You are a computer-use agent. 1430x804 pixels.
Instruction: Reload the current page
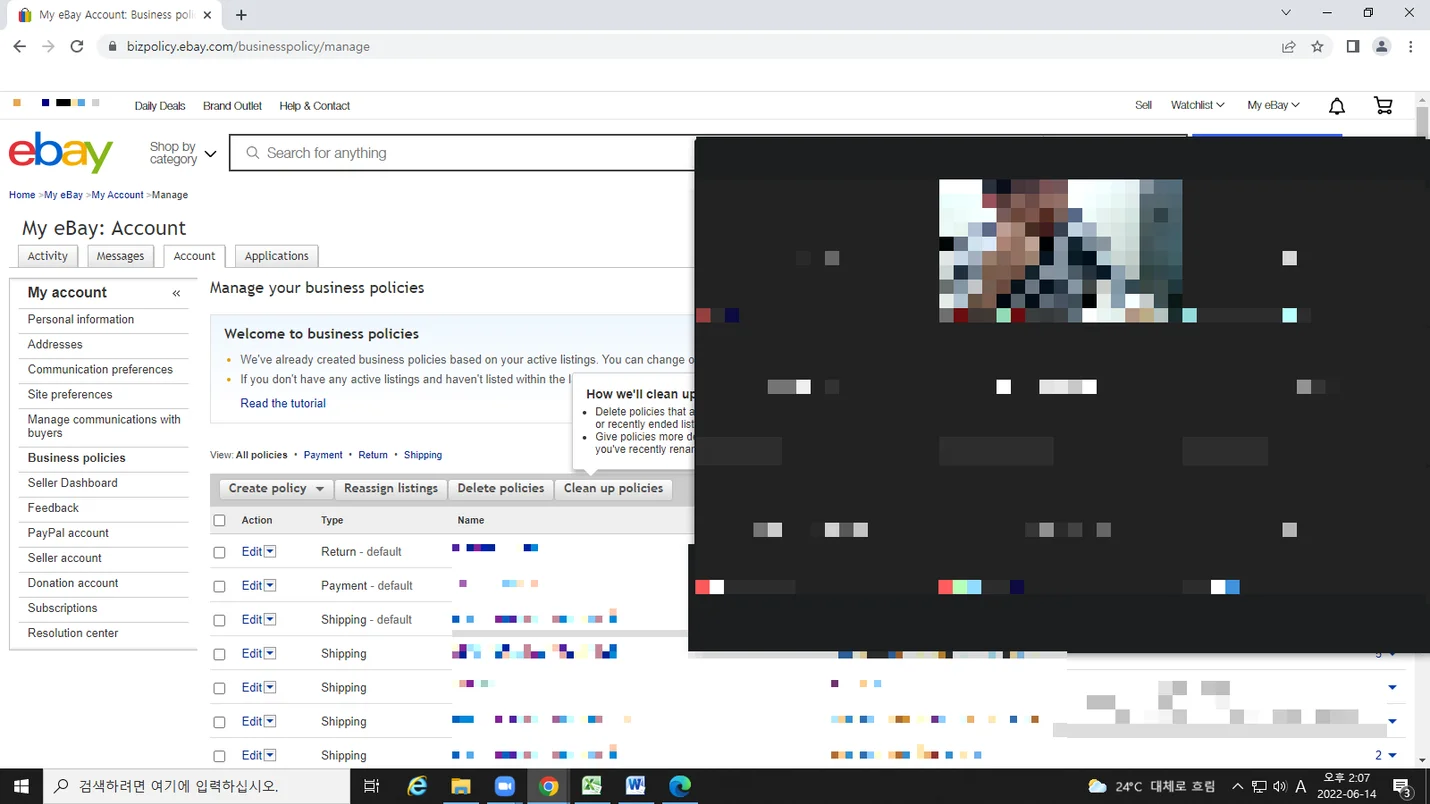[x=77, y=46]
